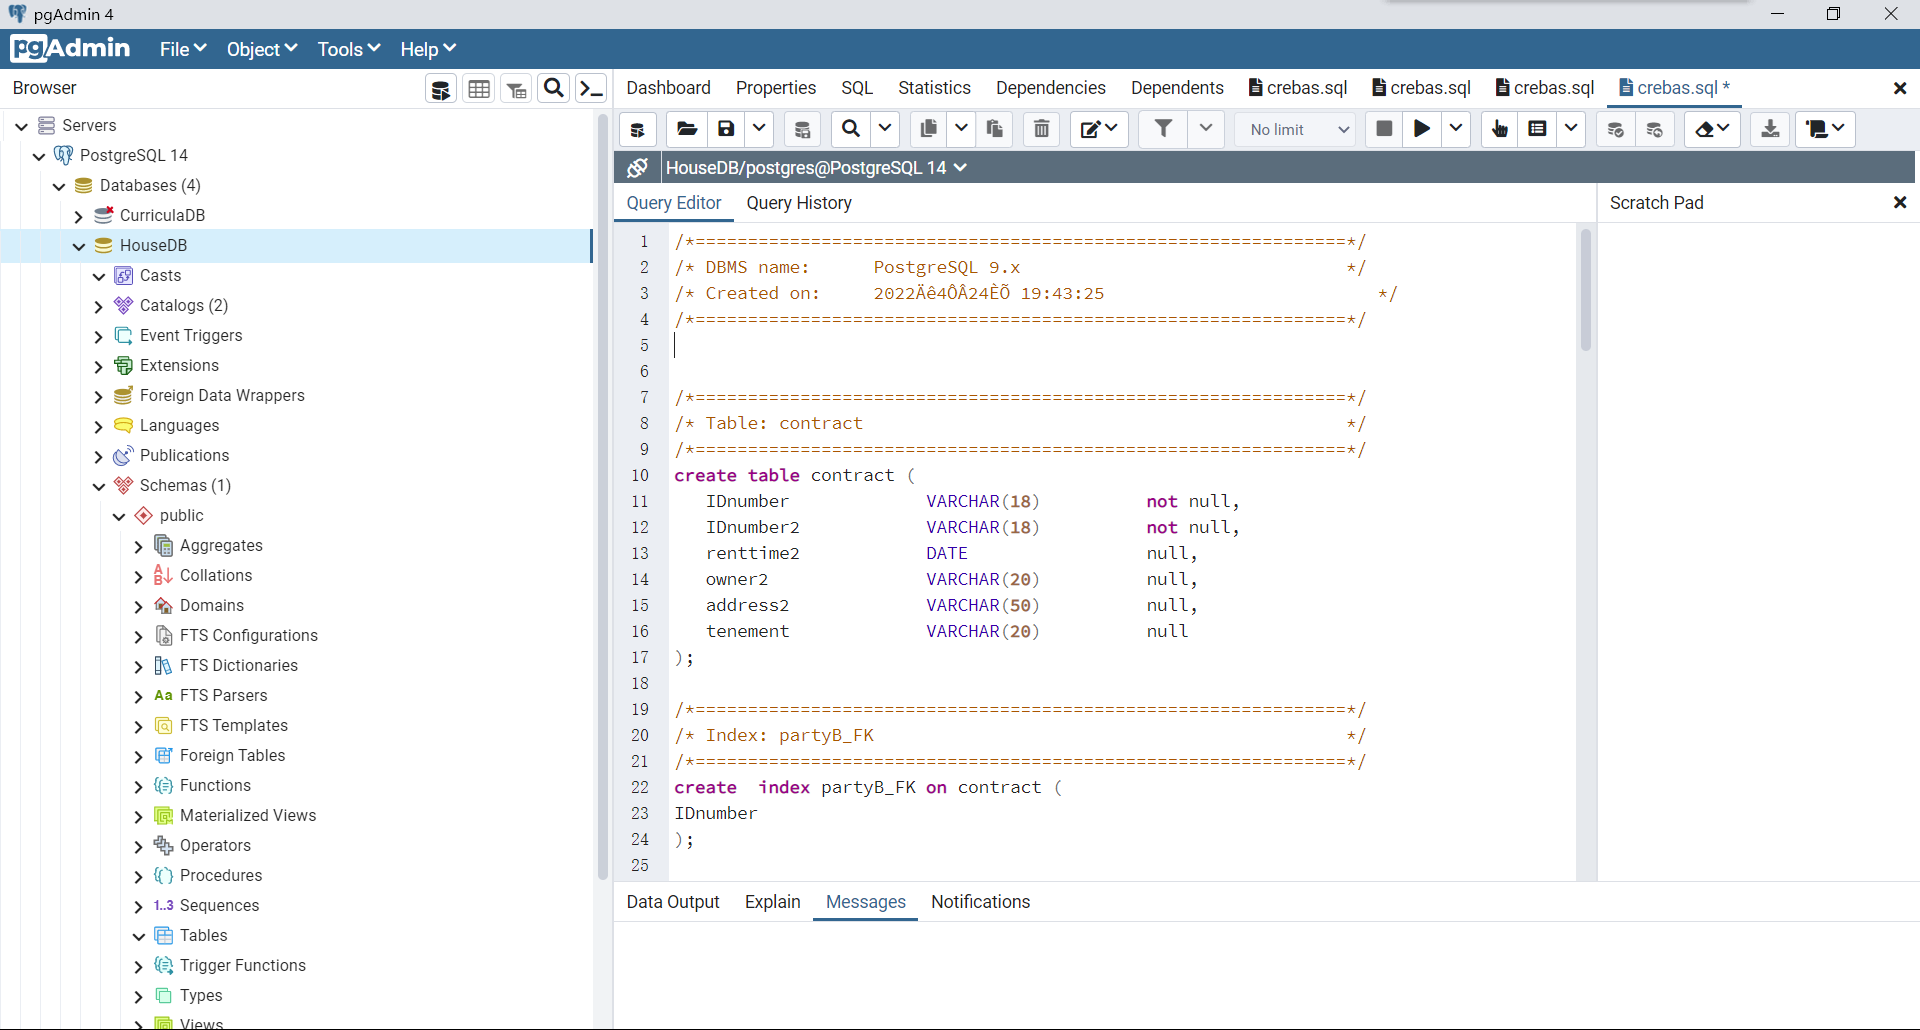Screen dimensions: 1920x1030
Task: Run the query with the Execute play button
Action: click(1421, 129)
